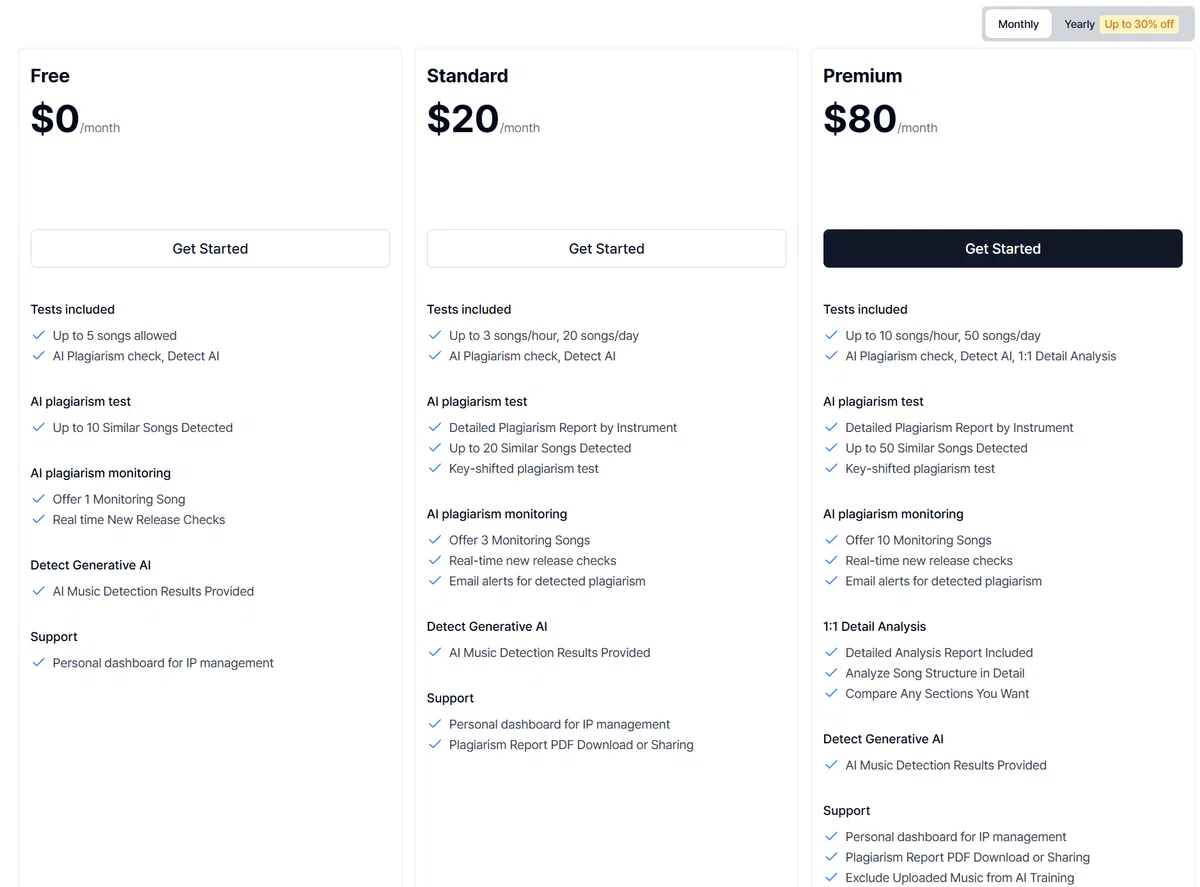Screen dimensions: 1200x887
Task: Select the Premium plan title
Action: coord(862,76)
